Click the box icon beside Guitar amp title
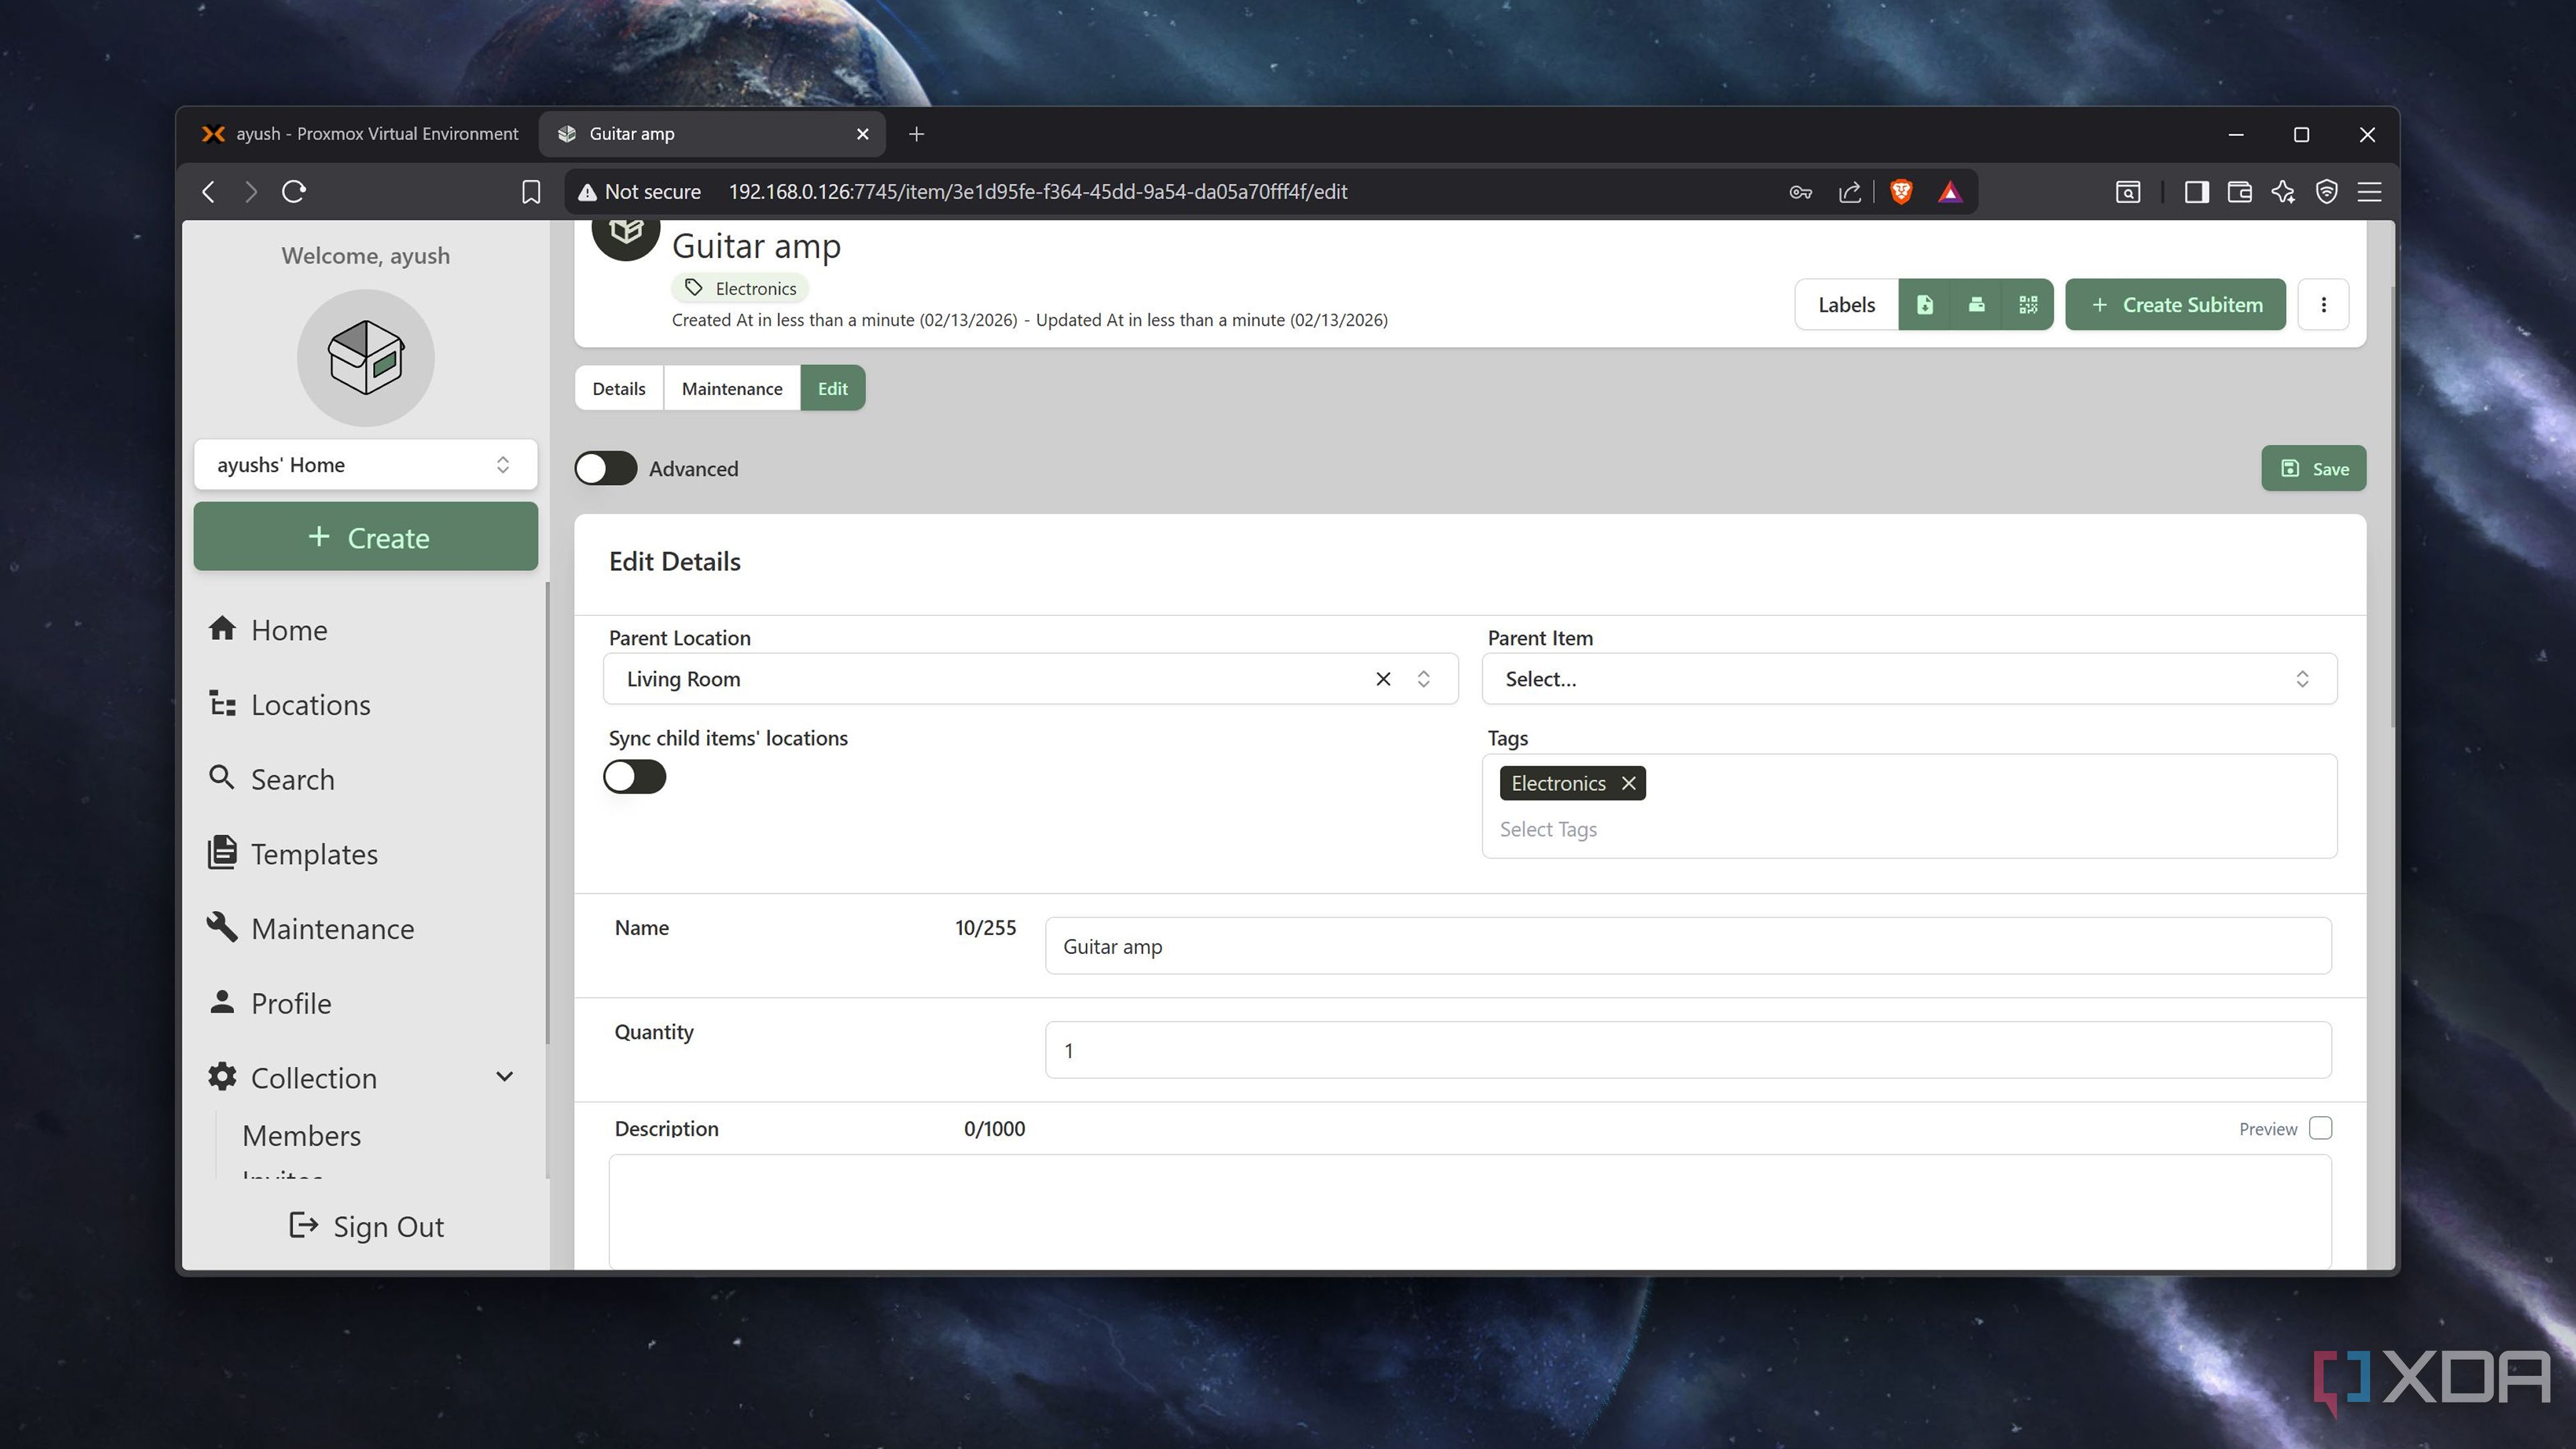The width and height of the screenshot is (2576, 1449). point(626,232)
